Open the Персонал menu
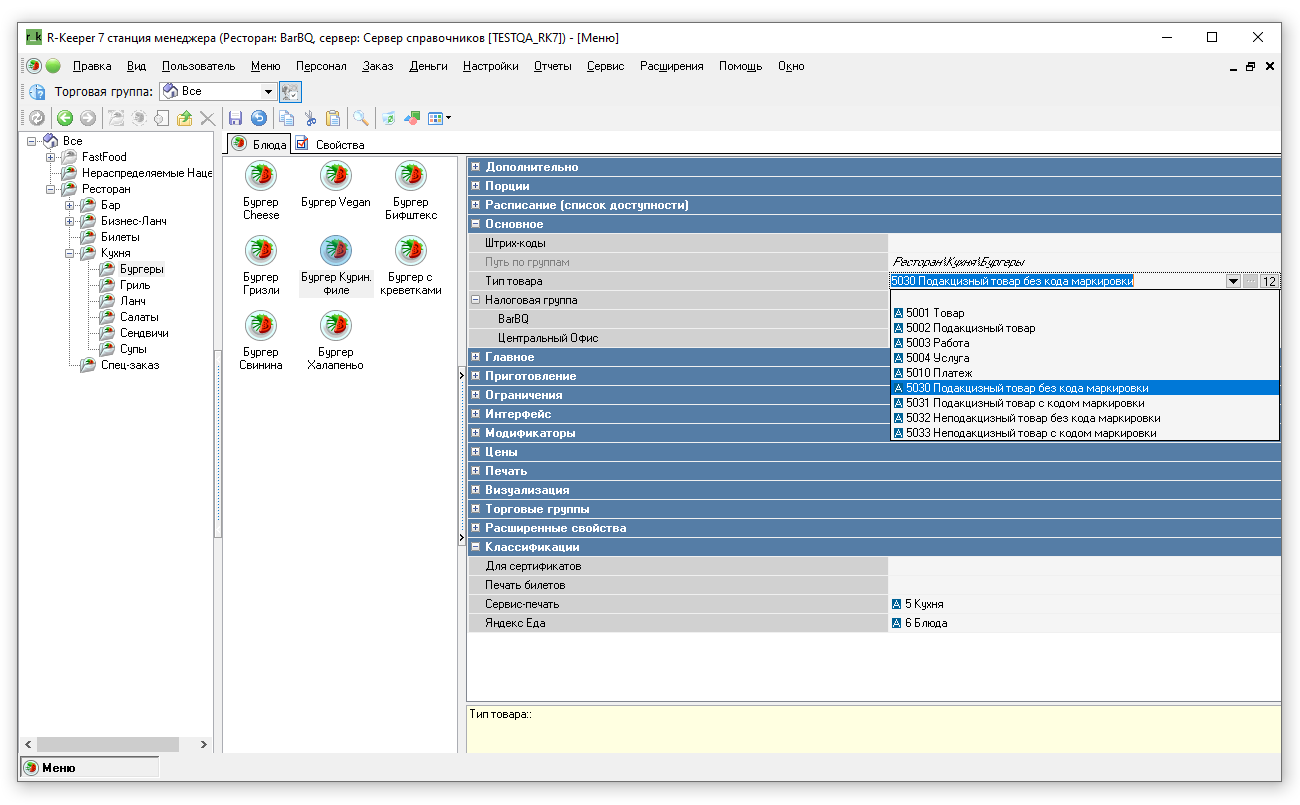1300x805 pixels. pyautogui.click(x=321, y=66)
